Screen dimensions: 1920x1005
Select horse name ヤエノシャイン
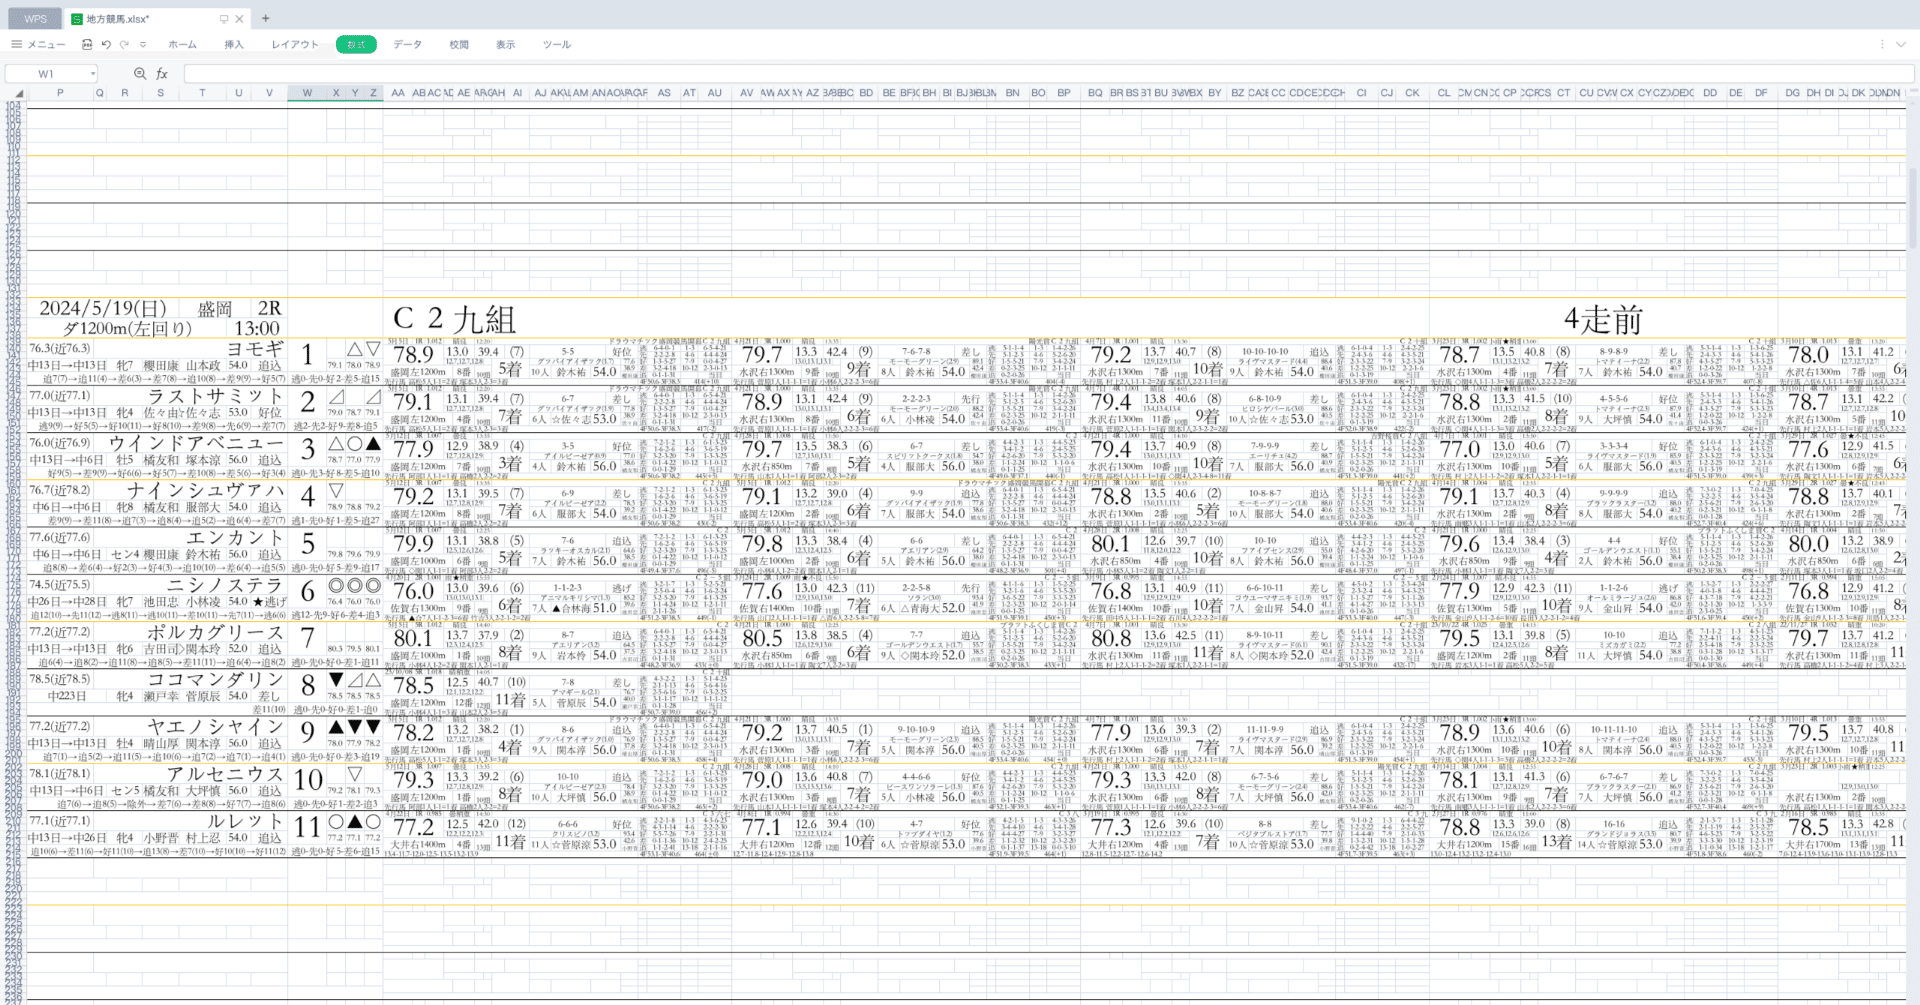point(217,727)
